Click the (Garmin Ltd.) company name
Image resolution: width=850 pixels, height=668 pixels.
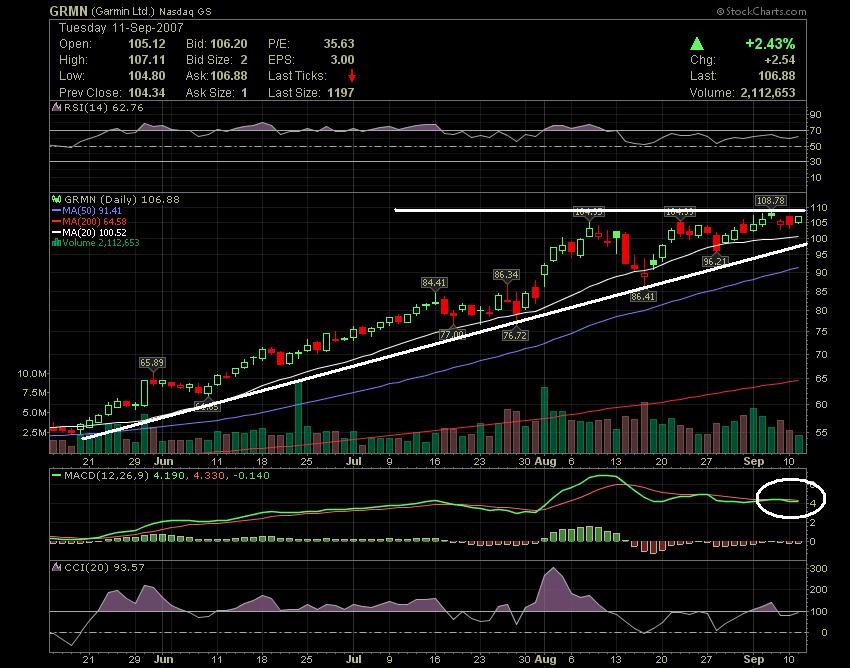pos(123,11)
